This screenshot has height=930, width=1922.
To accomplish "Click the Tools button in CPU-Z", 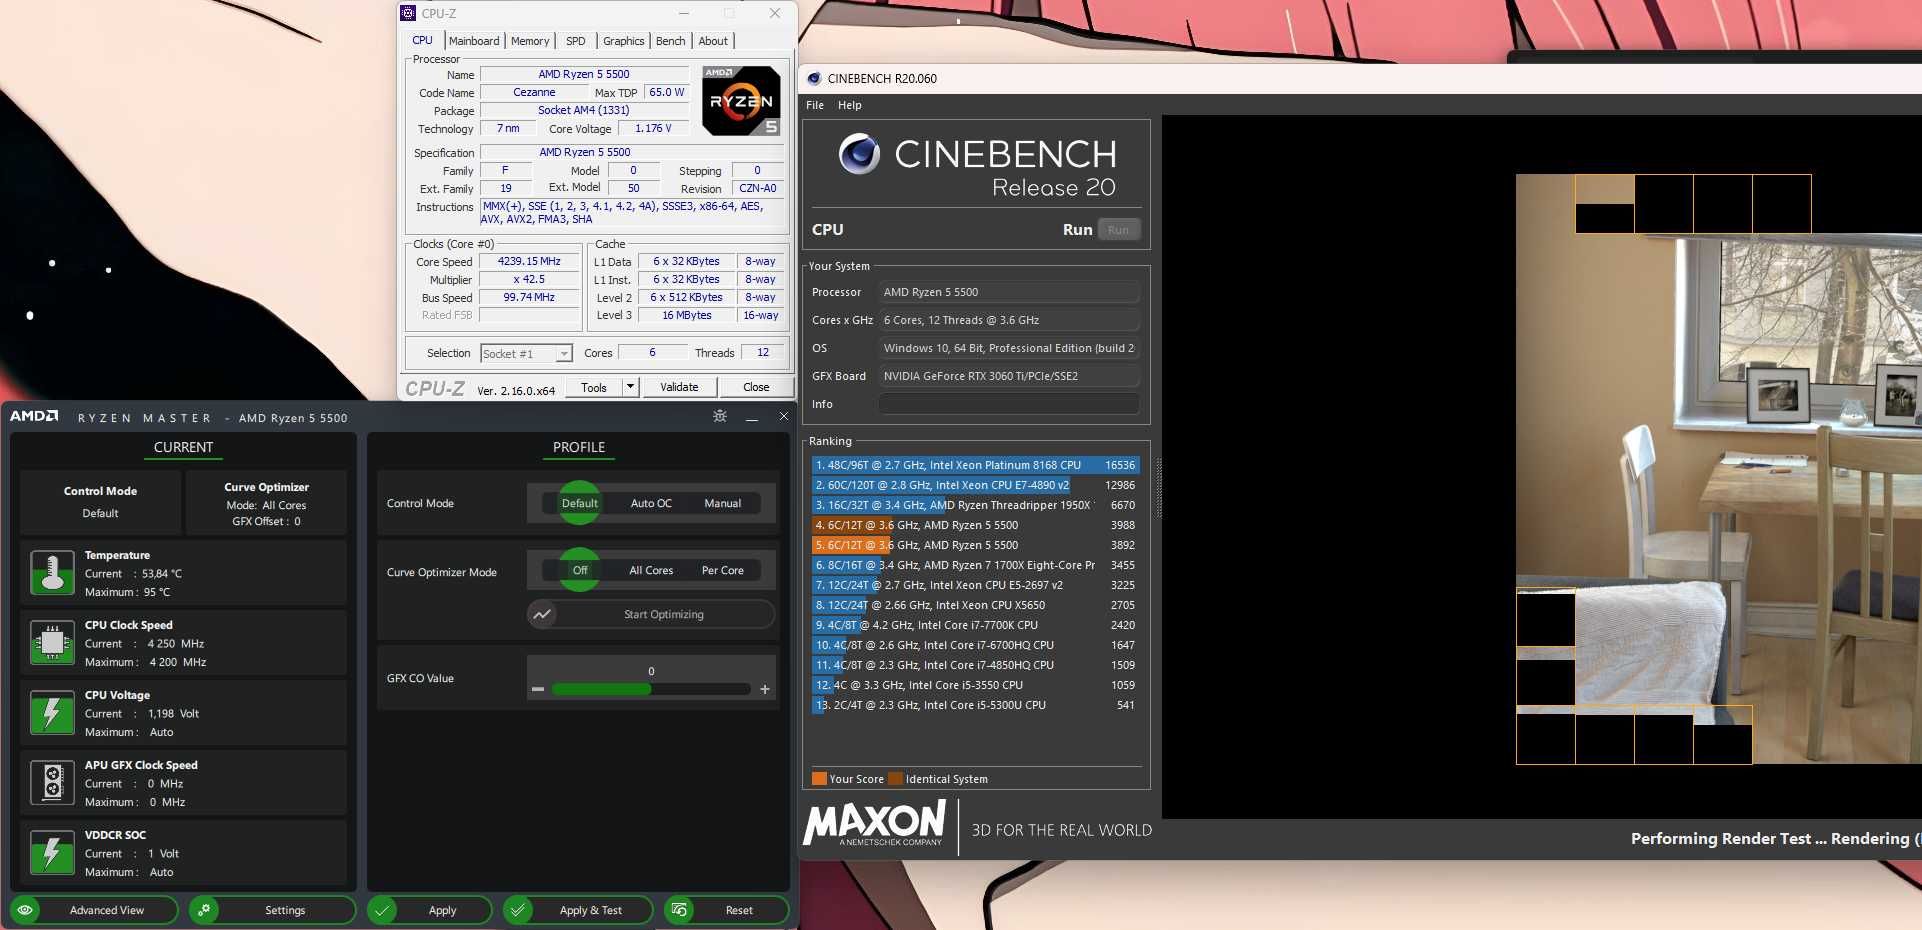I will click(x=594, y=387).
